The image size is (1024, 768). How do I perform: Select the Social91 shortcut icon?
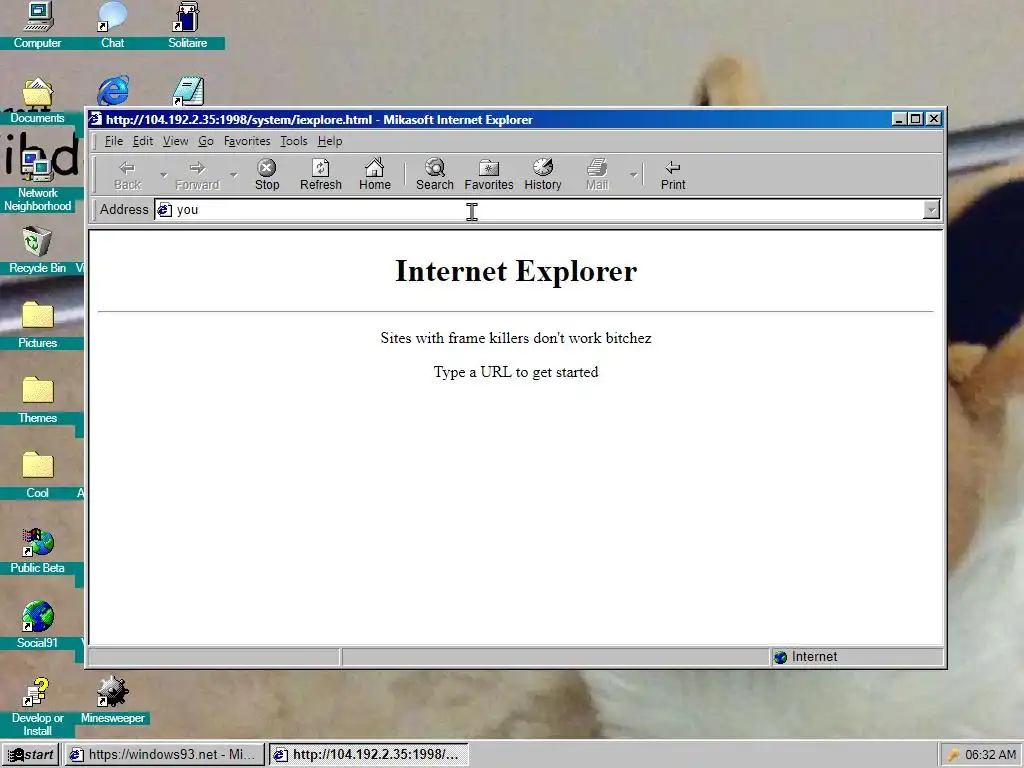click(37, 626)
